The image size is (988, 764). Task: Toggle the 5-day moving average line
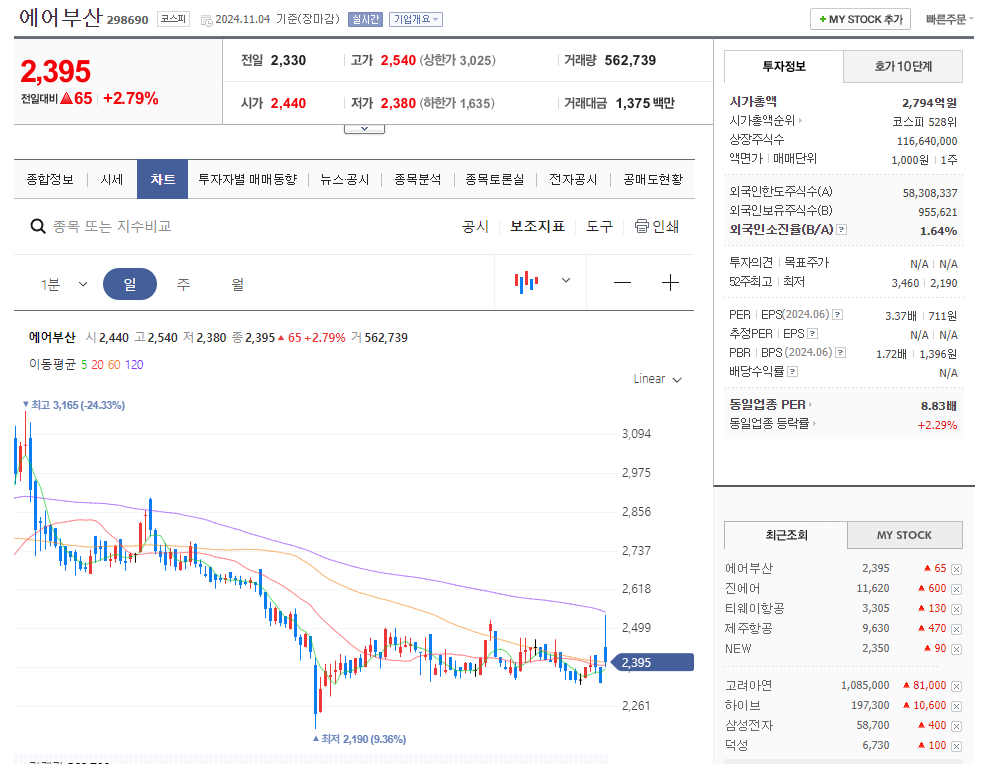84,365
